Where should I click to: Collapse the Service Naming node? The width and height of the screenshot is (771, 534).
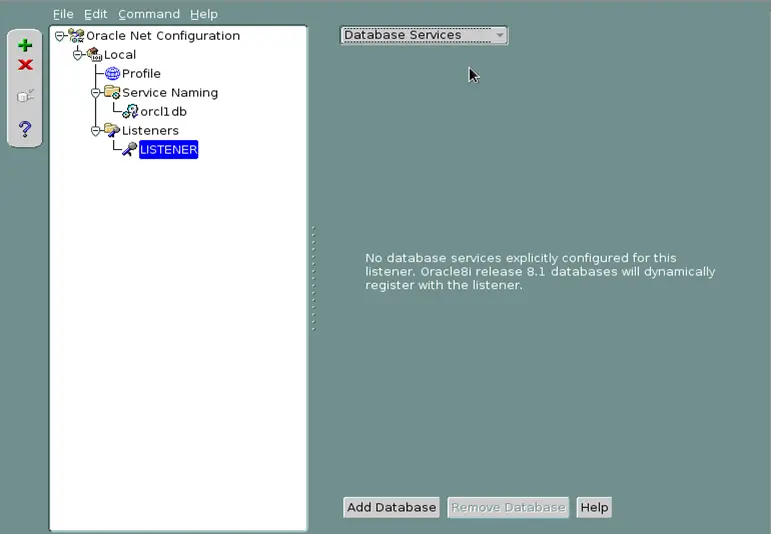point(96,92)
